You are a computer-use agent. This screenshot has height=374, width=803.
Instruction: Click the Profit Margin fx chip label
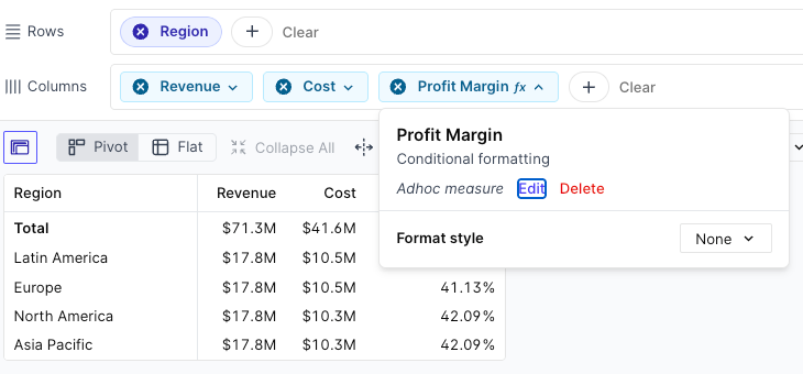pyautogui.click(x=472, y=87)
